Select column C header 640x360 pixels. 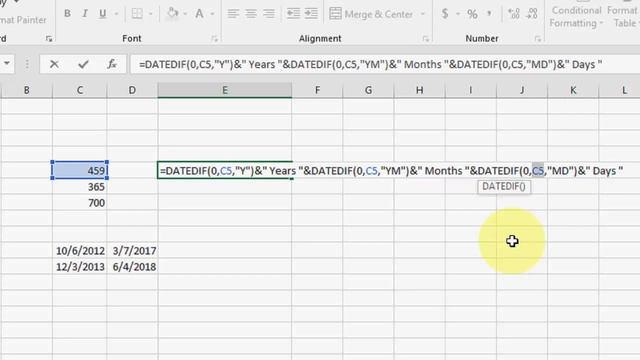coord(80,90)
